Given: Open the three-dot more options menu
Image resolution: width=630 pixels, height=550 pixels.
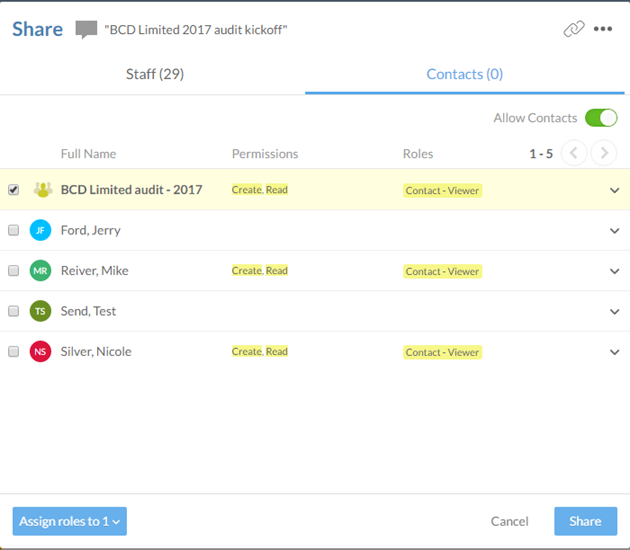Looking at the screenshot, I should click(x=603, y=29).
